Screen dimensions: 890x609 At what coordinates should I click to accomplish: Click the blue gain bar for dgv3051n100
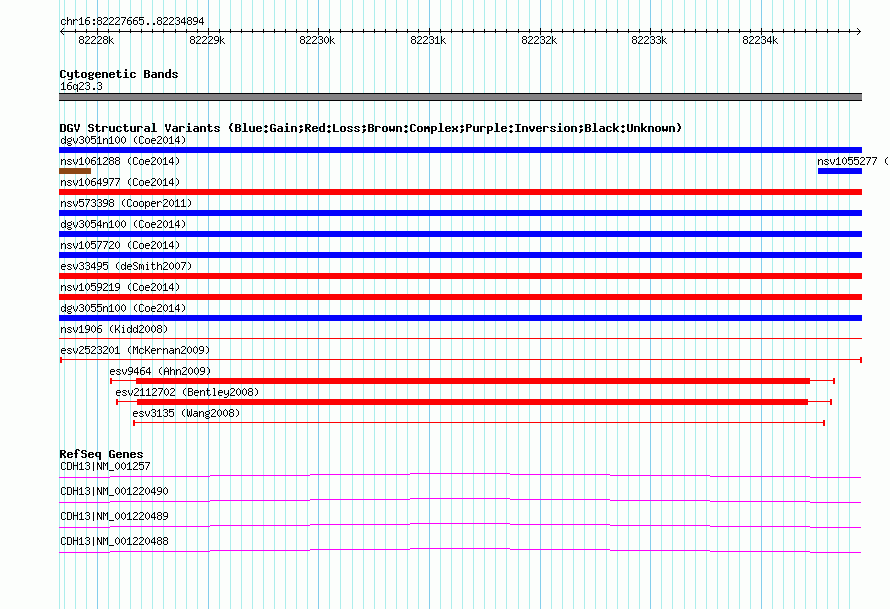pyautogui.click(x=460, y=150)
